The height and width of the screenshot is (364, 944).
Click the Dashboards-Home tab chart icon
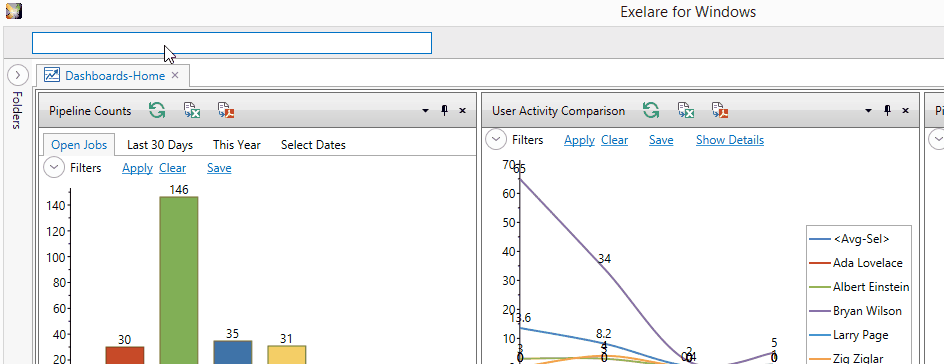(52, 75)
